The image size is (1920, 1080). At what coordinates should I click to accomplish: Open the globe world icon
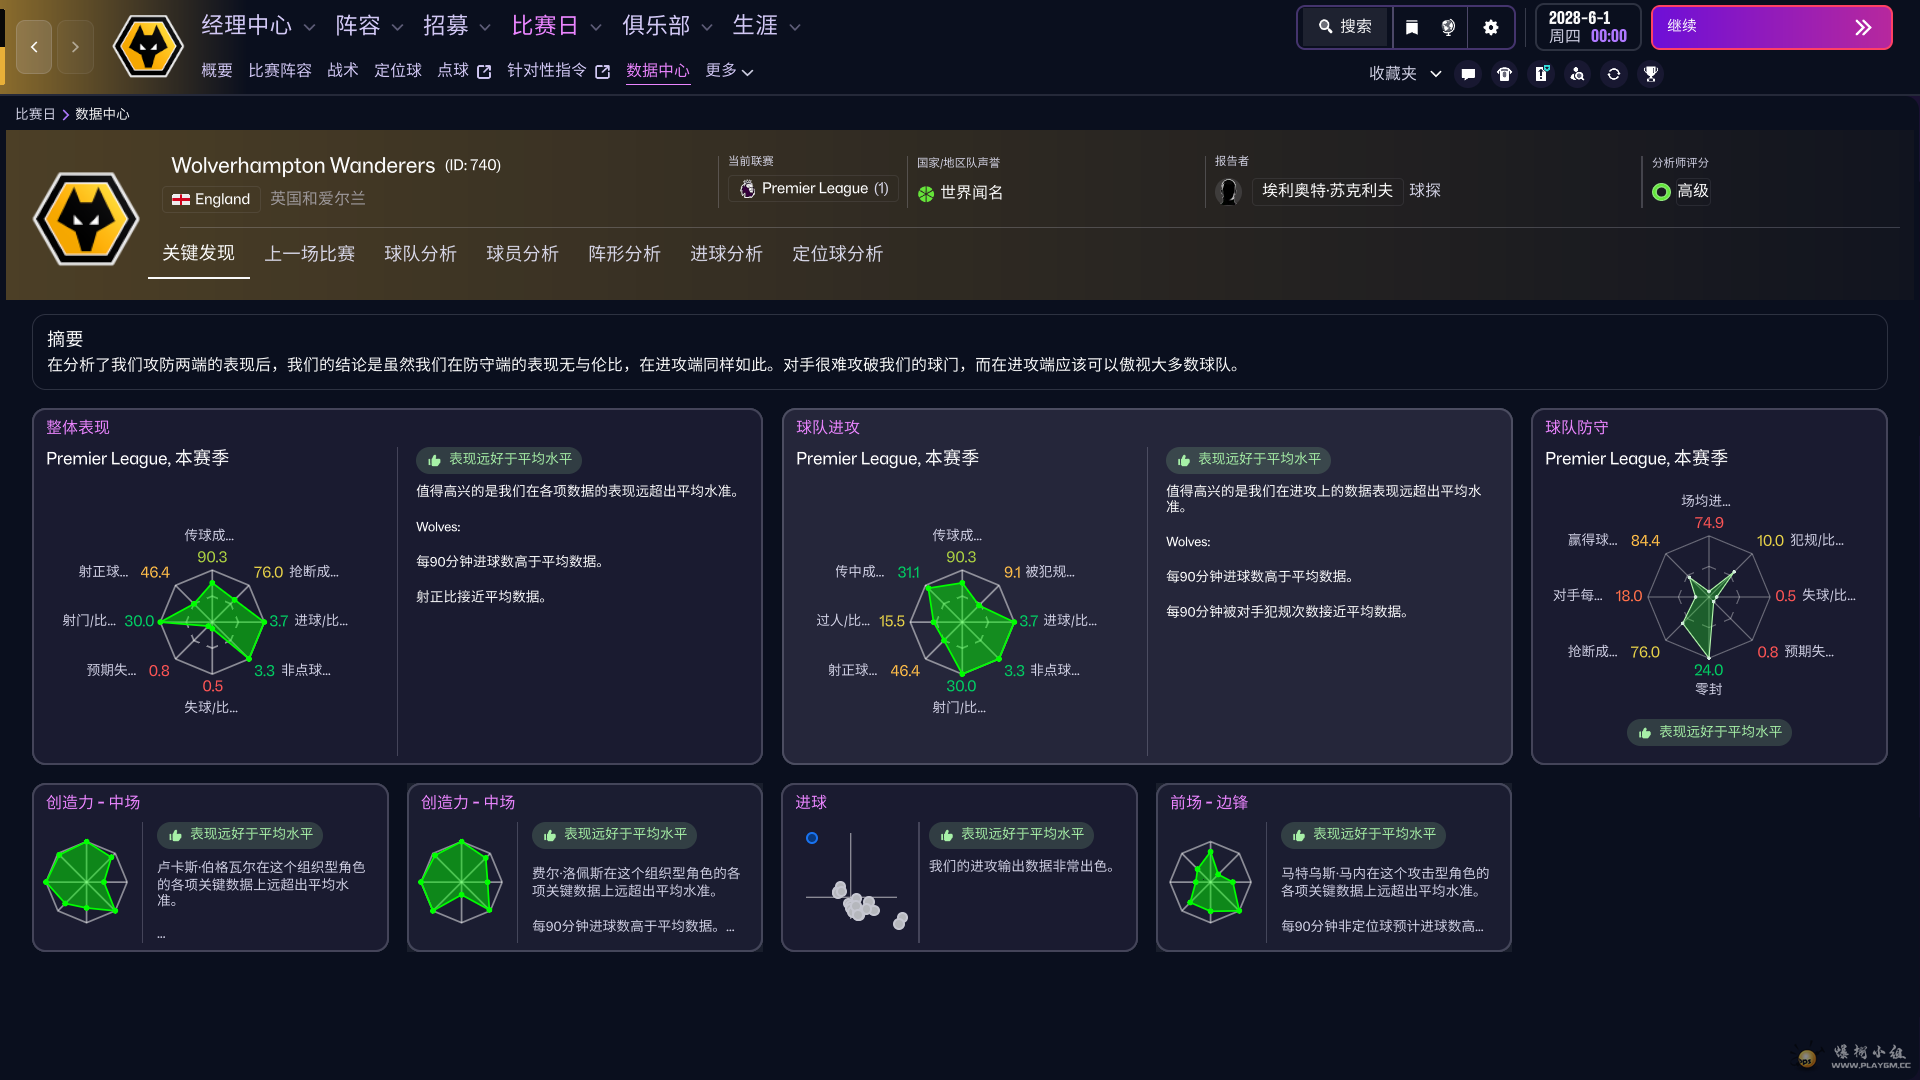pyautogui.click(x=1448, y=27)
